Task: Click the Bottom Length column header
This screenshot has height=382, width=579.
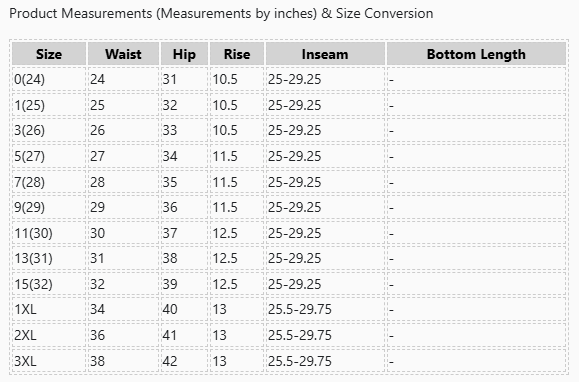Action: point(476,54)
